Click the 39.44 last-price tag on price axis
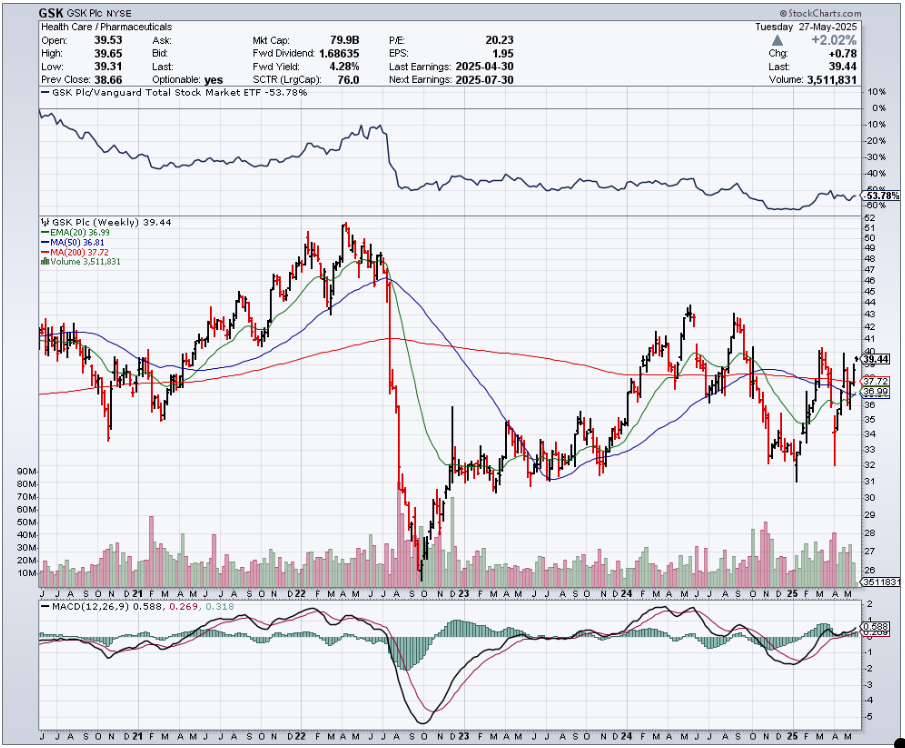Image resolution: width=905 pixels, height=748 pixels. tap(876, 360)
